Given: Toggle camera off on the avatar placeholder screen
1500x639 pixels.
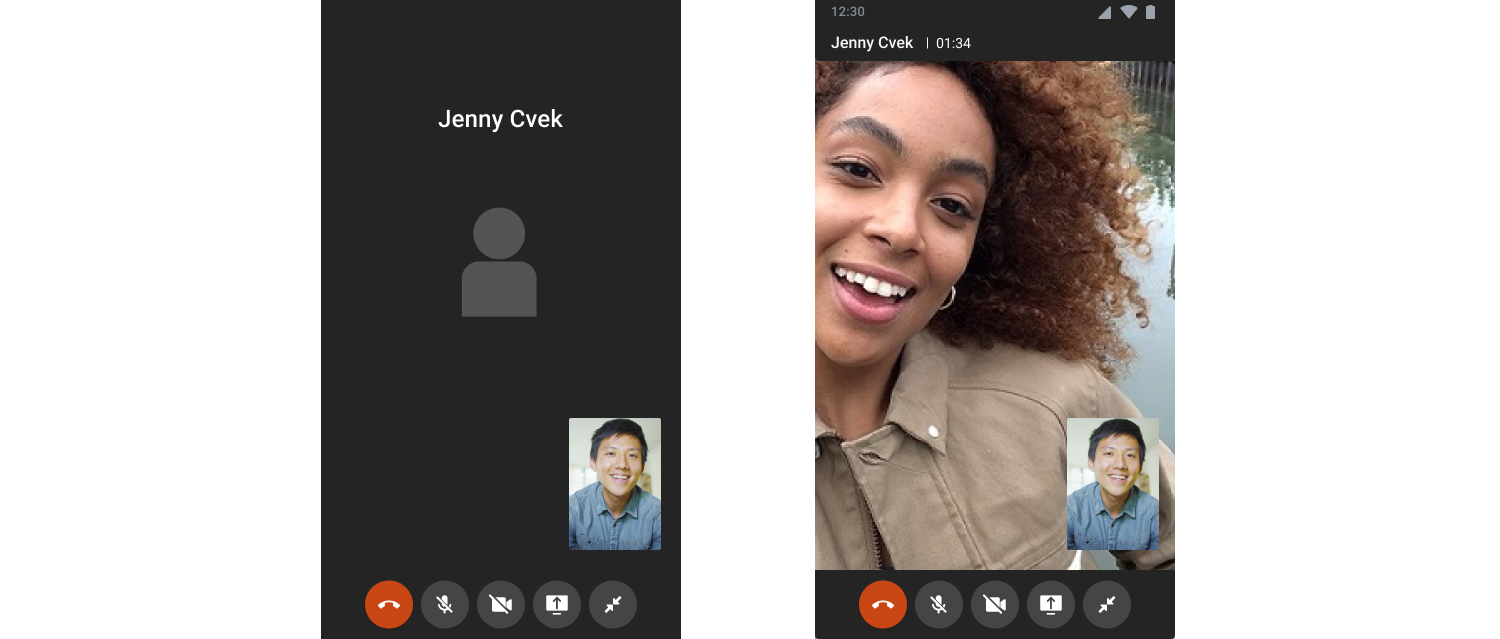Looking at the screenshot, I should click(501, 605).
